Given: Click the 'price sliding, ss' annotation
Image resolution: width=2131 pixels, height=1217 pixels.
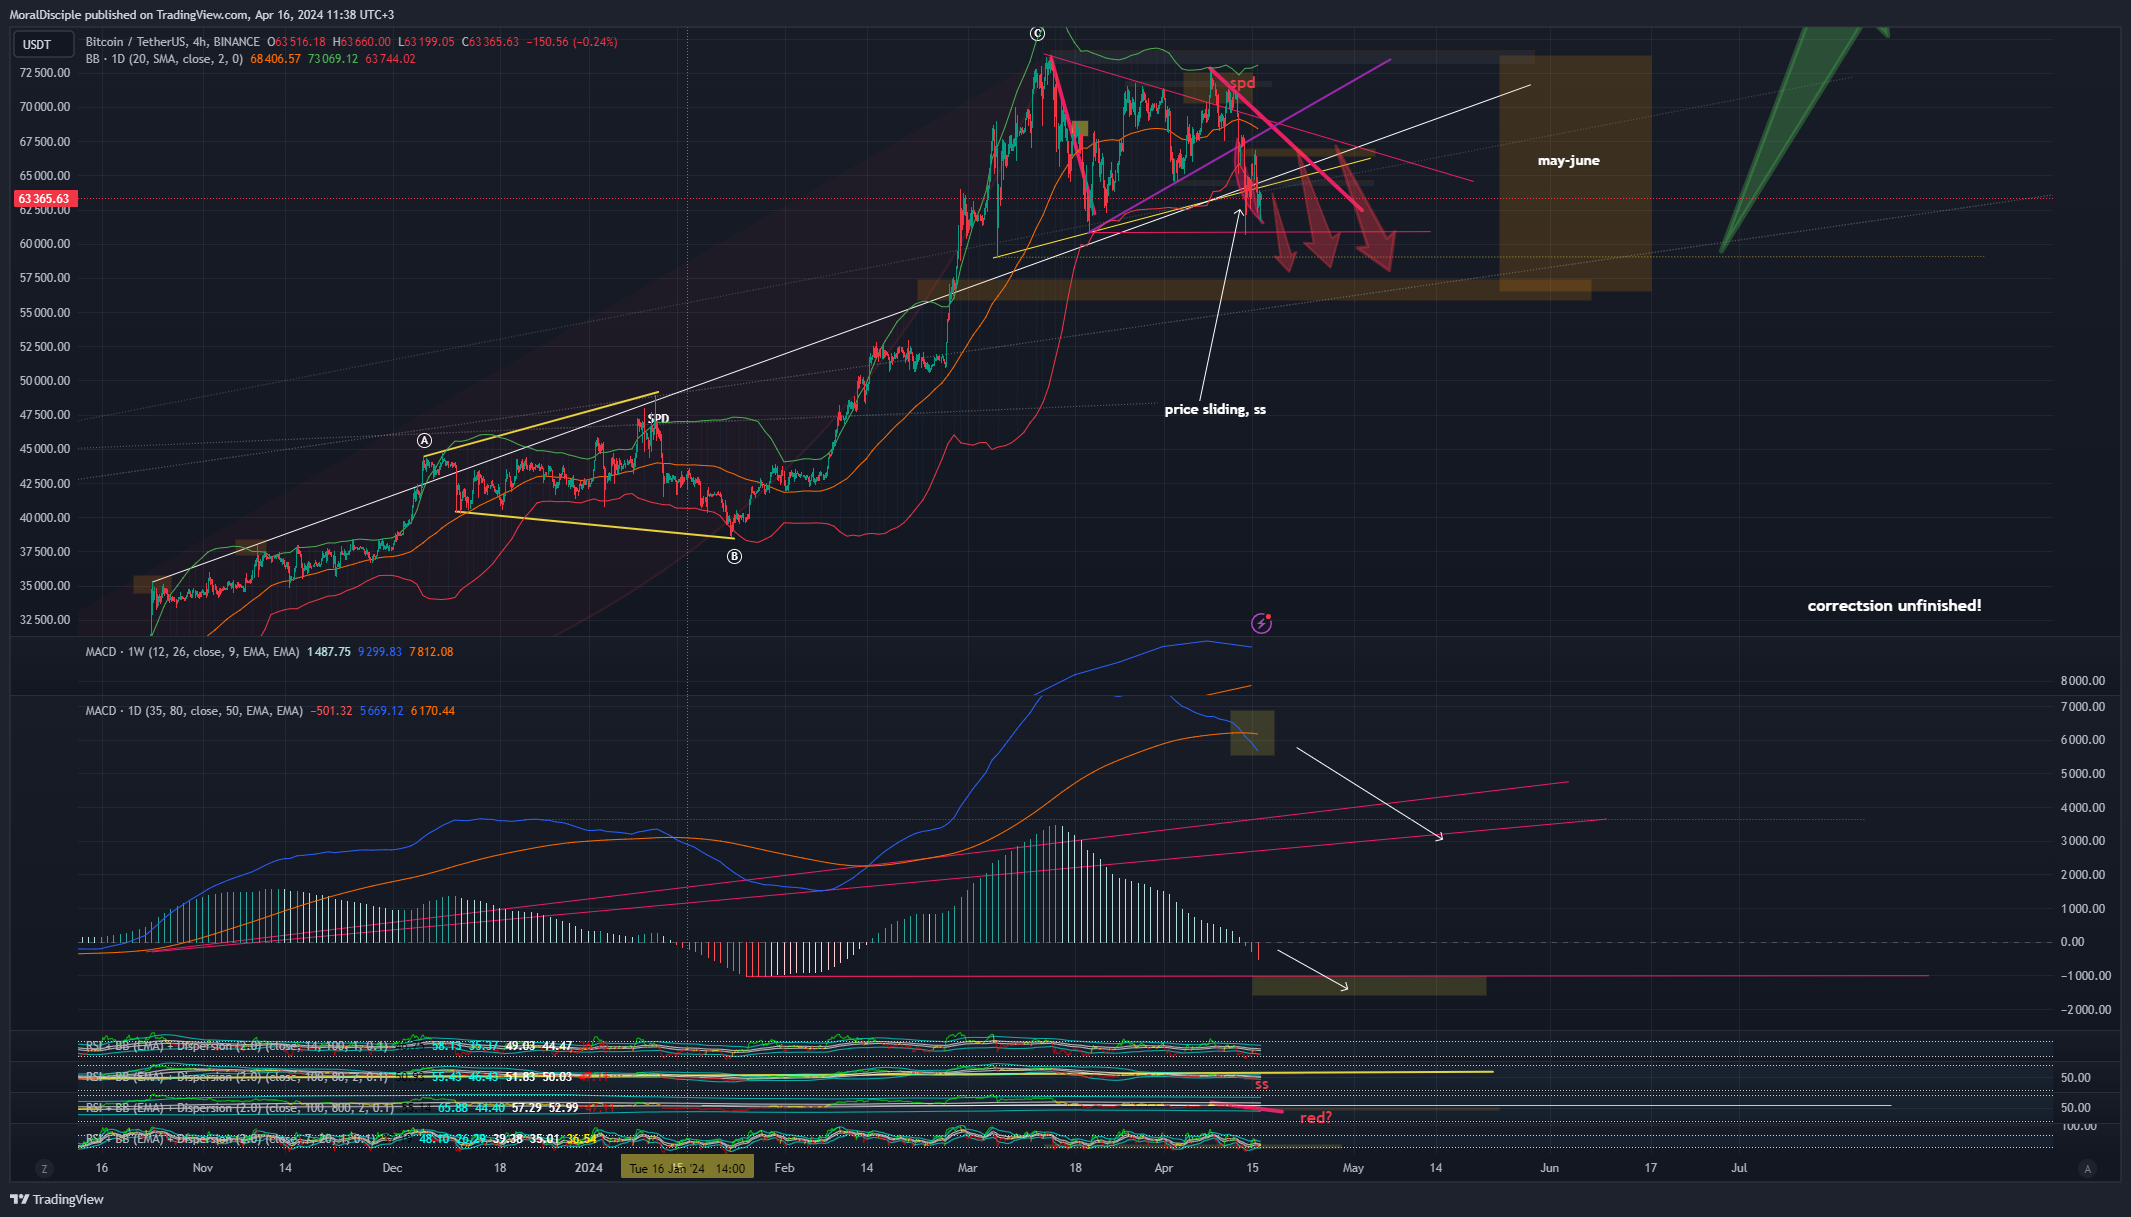Looking at the screenshot, I should click(1215, 409).
